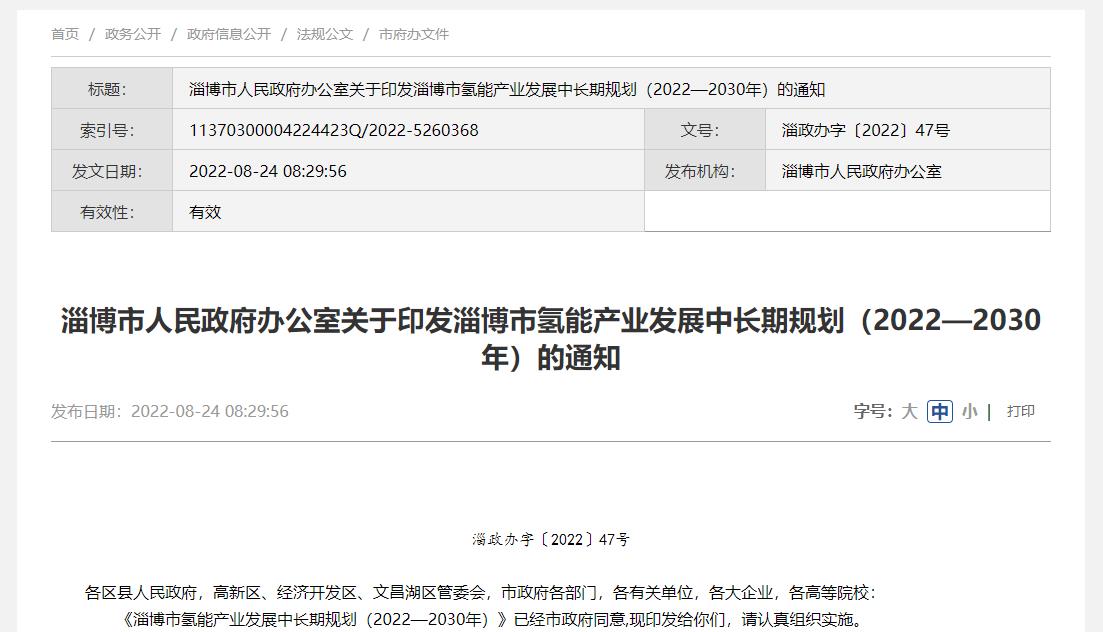1103x632 pixels.
Task: Click the 标题 label cell in the table
Action: pyautogui.click(x=107, y=89)
